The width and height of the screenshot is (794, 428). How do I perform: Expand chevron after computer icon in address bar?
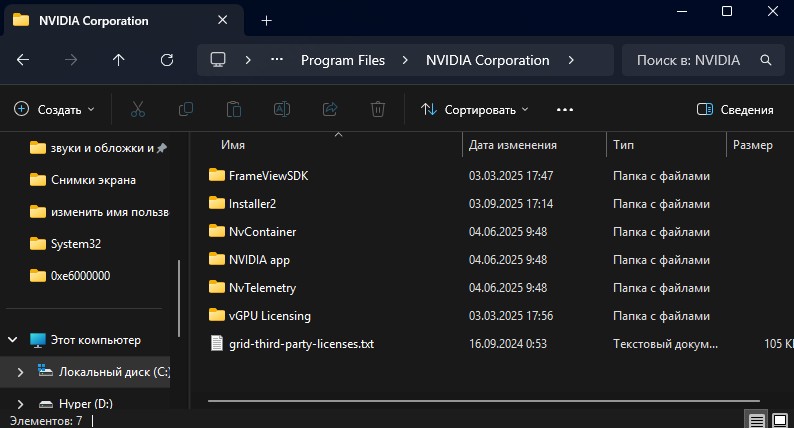pos(248,60)
